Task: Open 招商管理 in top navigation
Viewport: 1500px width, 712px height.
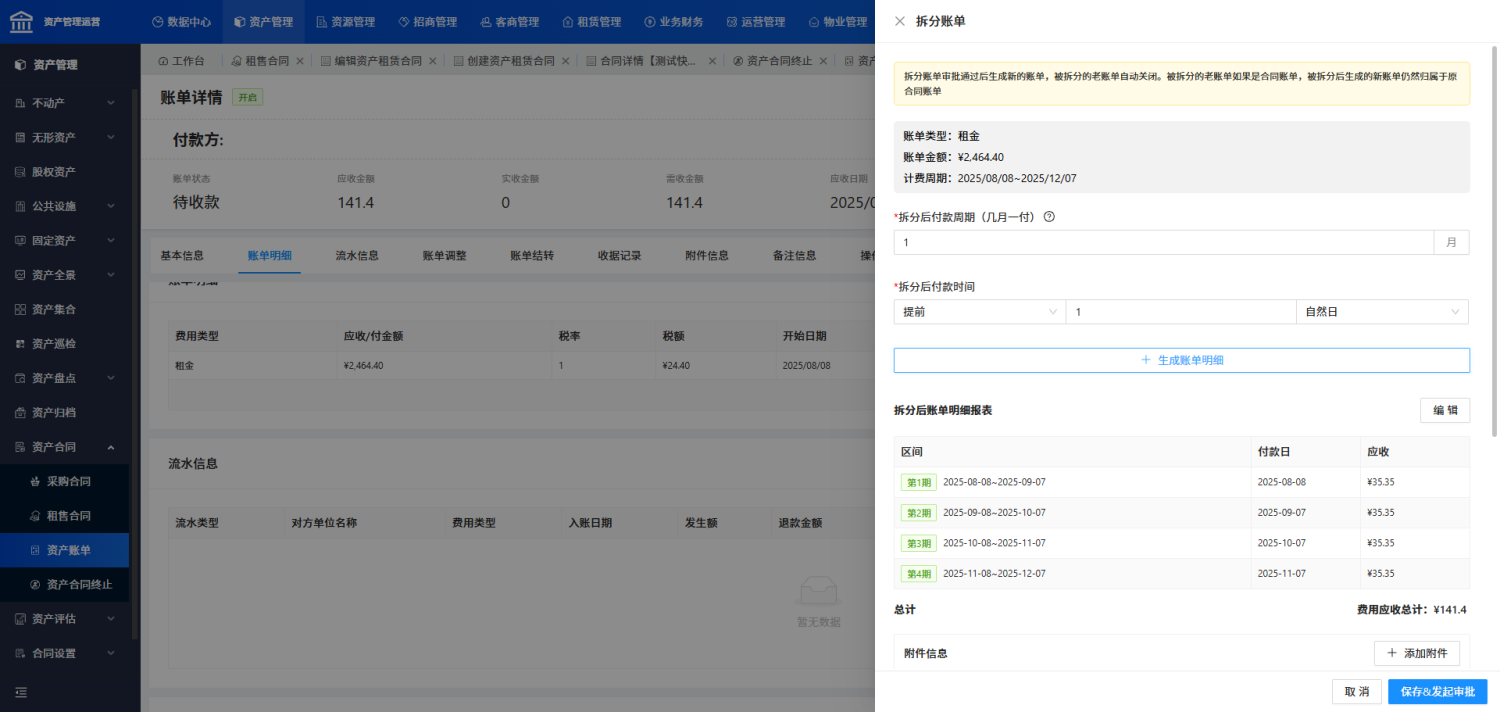Action: [427, 21]
